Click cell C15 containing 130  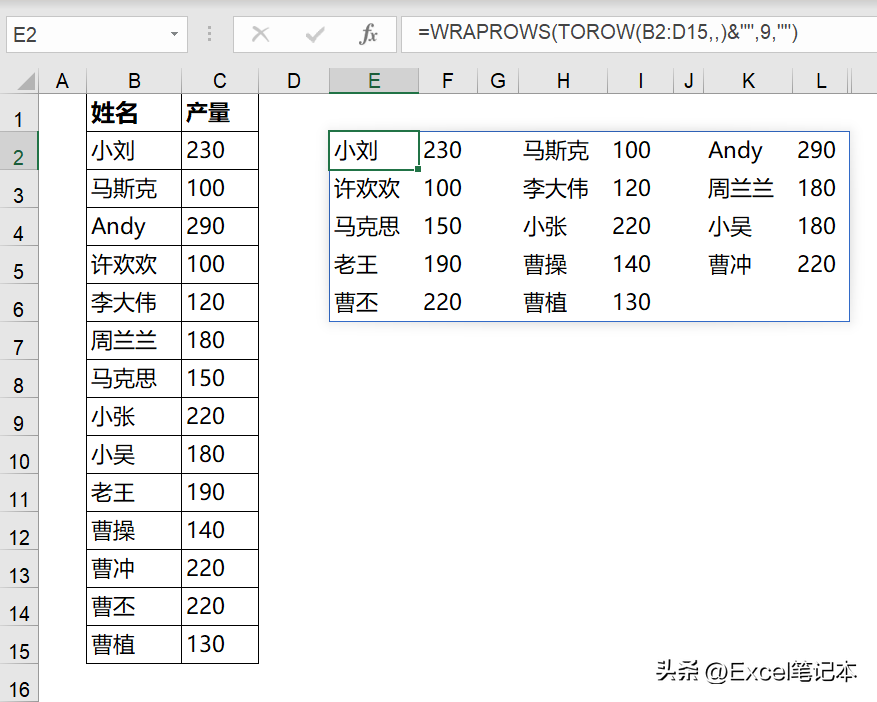tap(220, 645)
